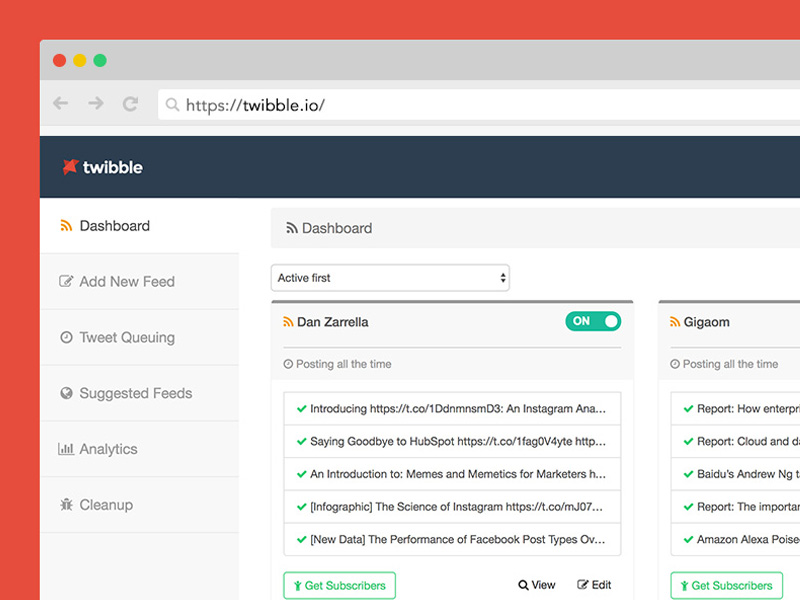Click View on the Dan Zarrella feed
Viewport: 800px width, 600px height.
tap(537, 585)
